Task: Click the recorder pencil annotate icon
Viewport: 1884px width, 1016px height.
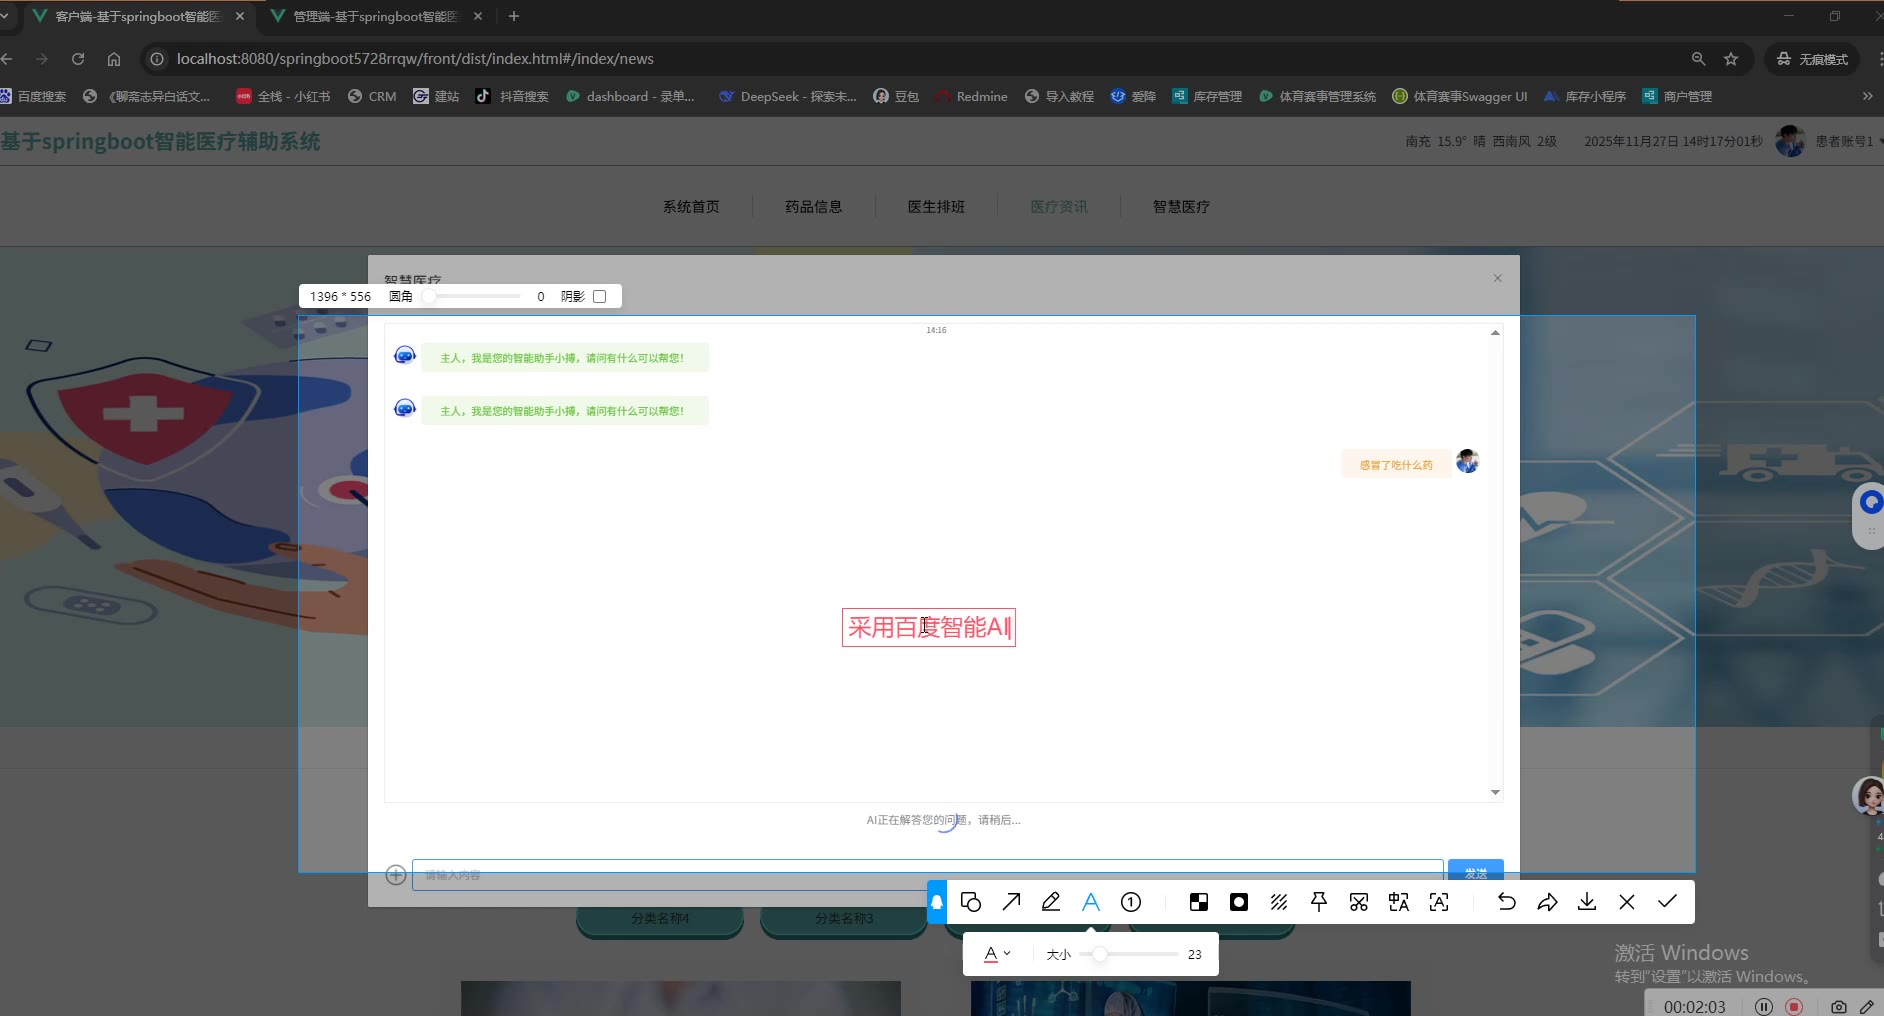Action: [1867, 1006]
